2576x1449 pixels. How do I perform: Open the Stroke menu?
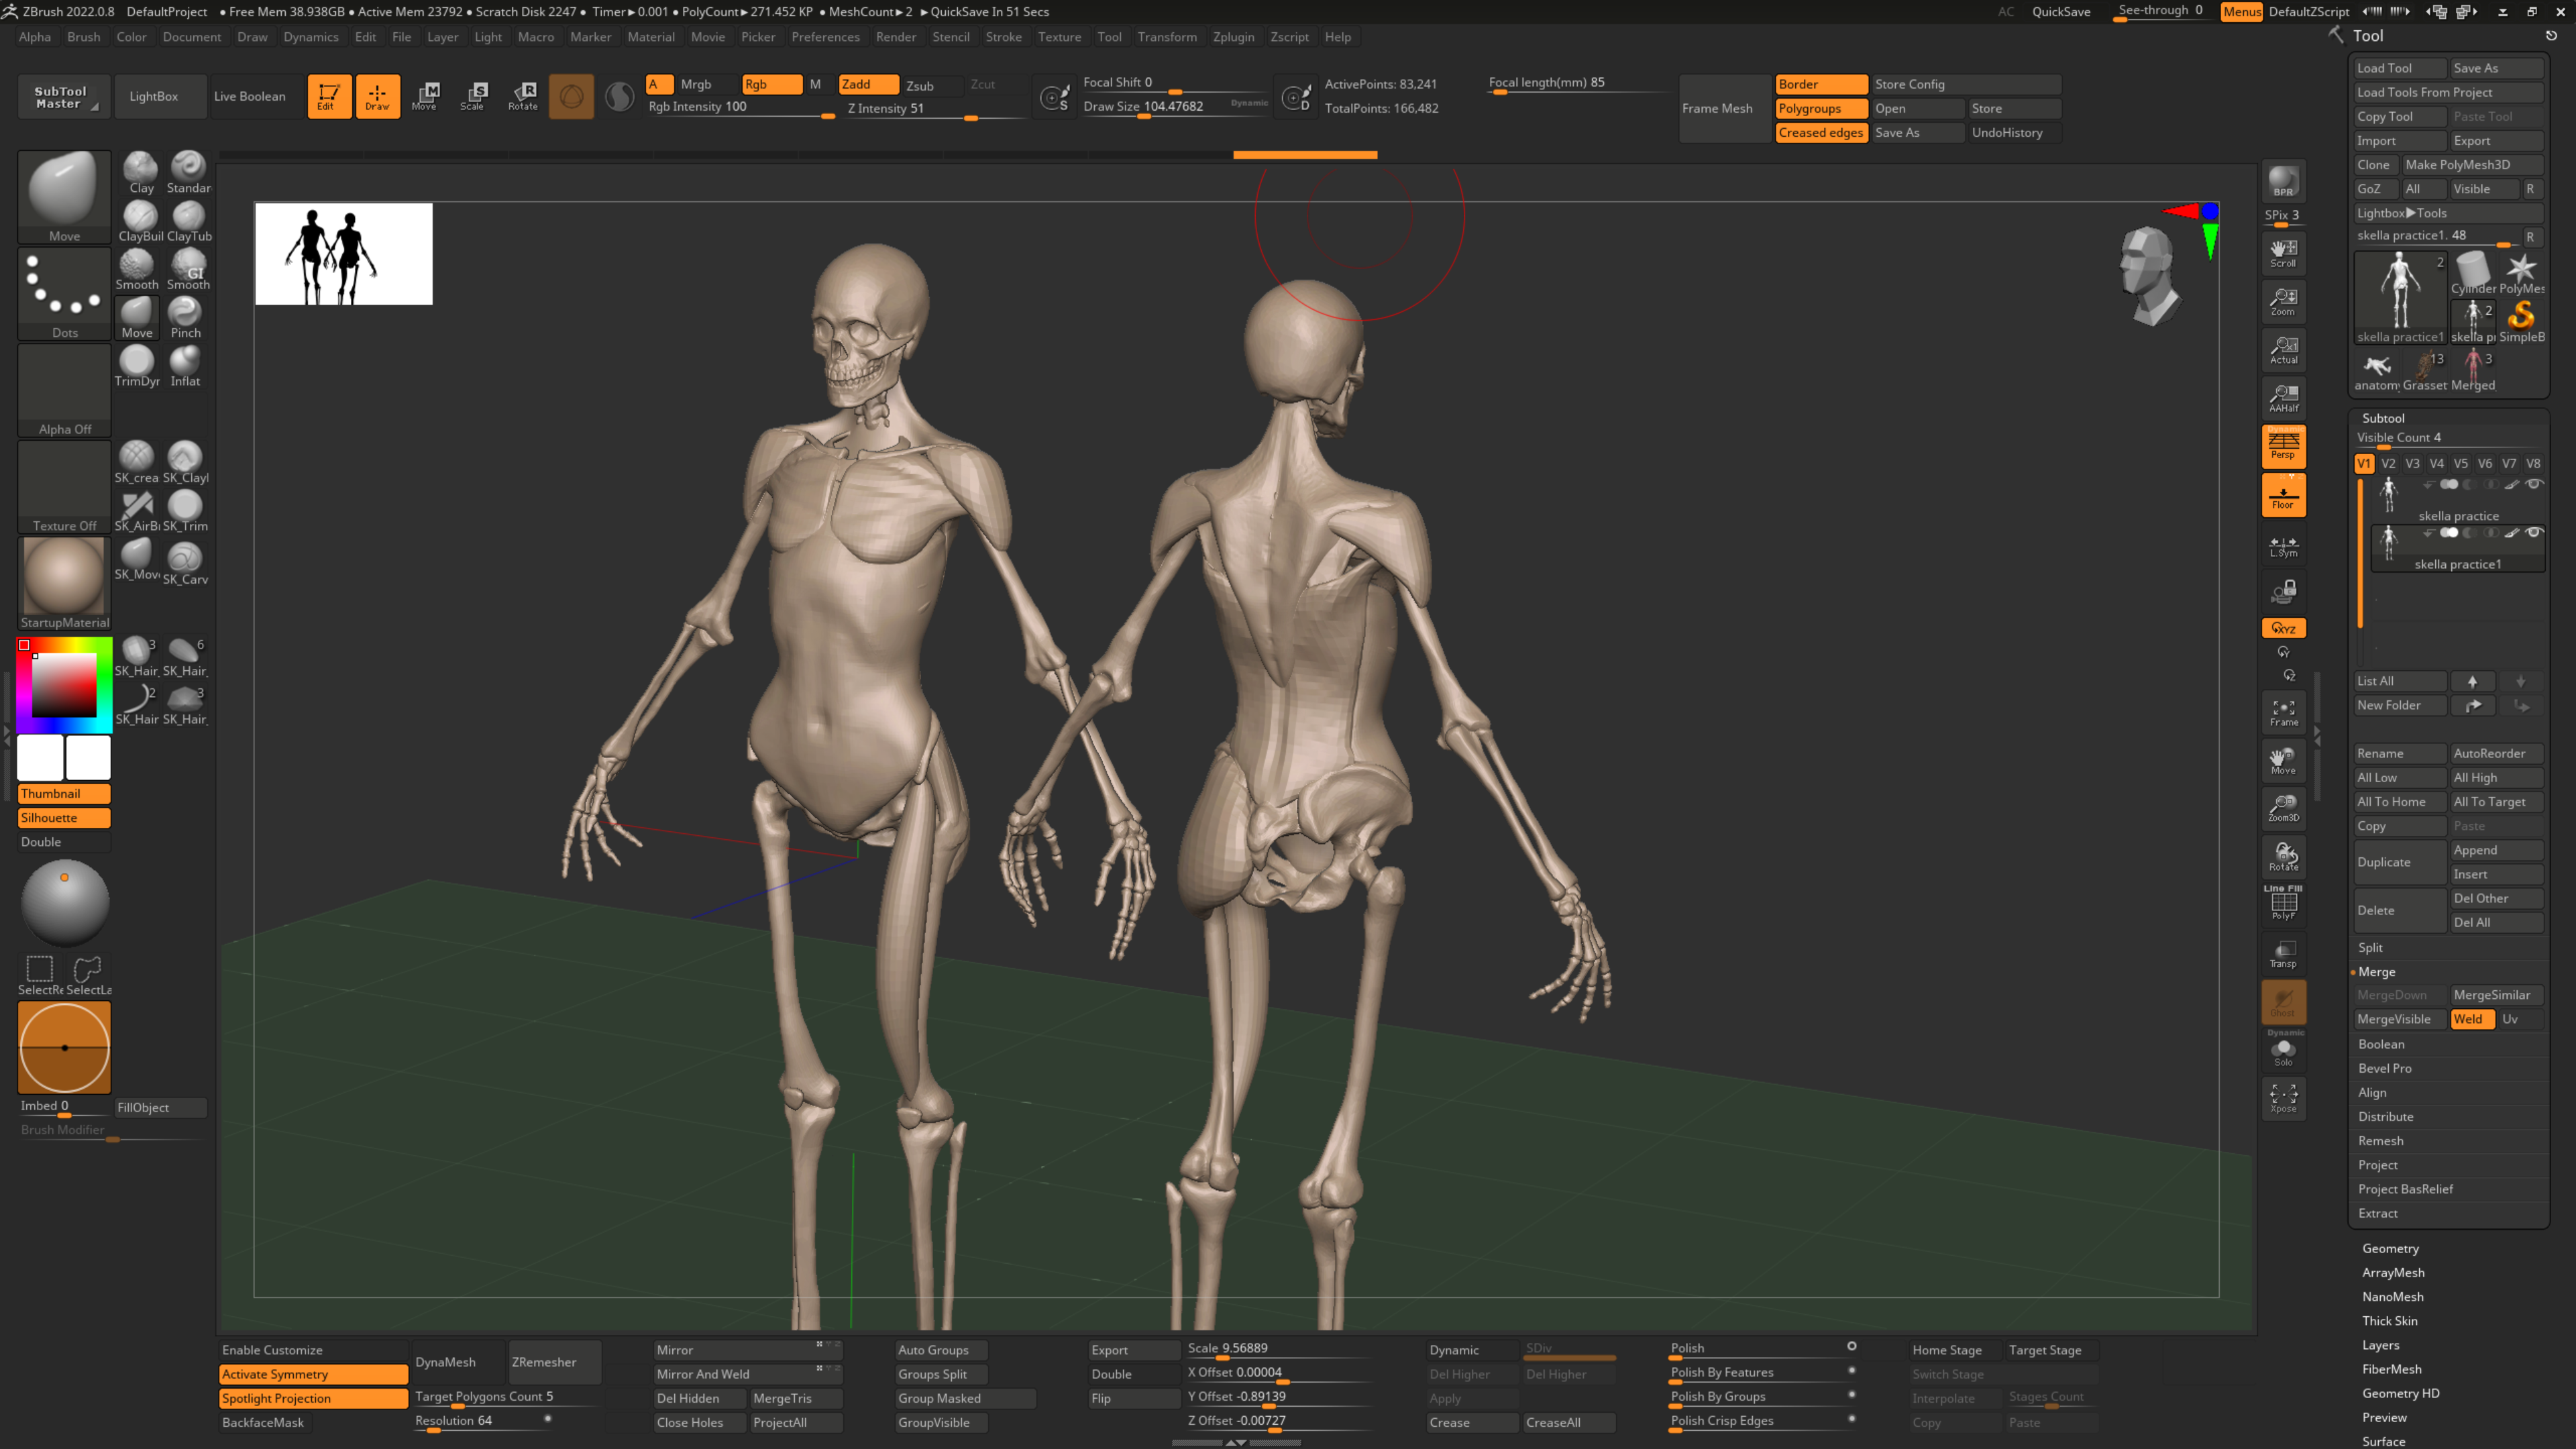1003,37
